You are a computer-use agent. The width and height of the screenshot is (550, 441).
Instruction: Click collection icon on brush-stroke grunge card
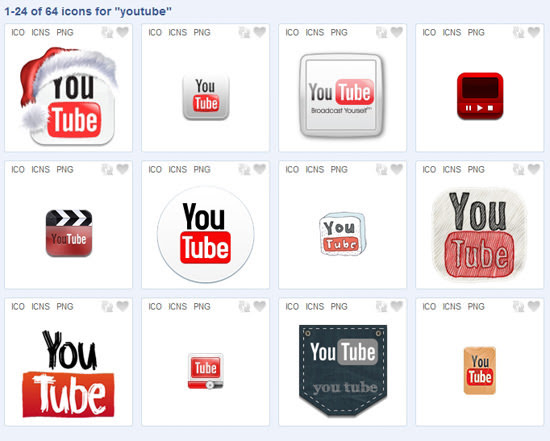pyautogui.click(x=107, y=307)
